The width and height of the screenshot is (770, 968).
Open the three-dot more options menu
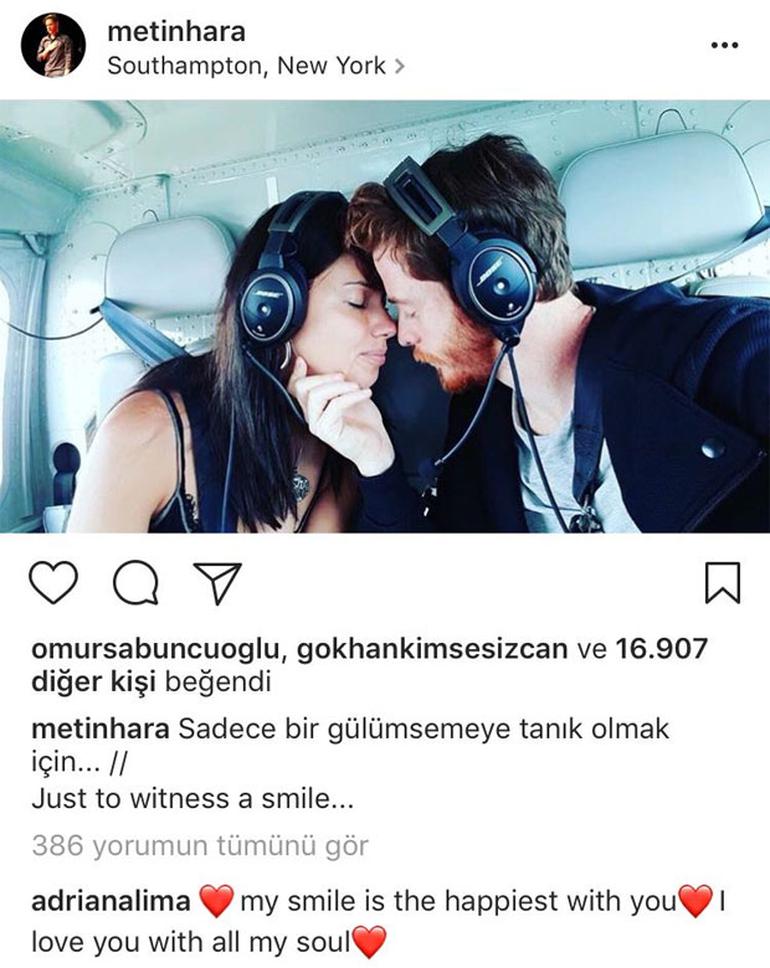[724, 45]
